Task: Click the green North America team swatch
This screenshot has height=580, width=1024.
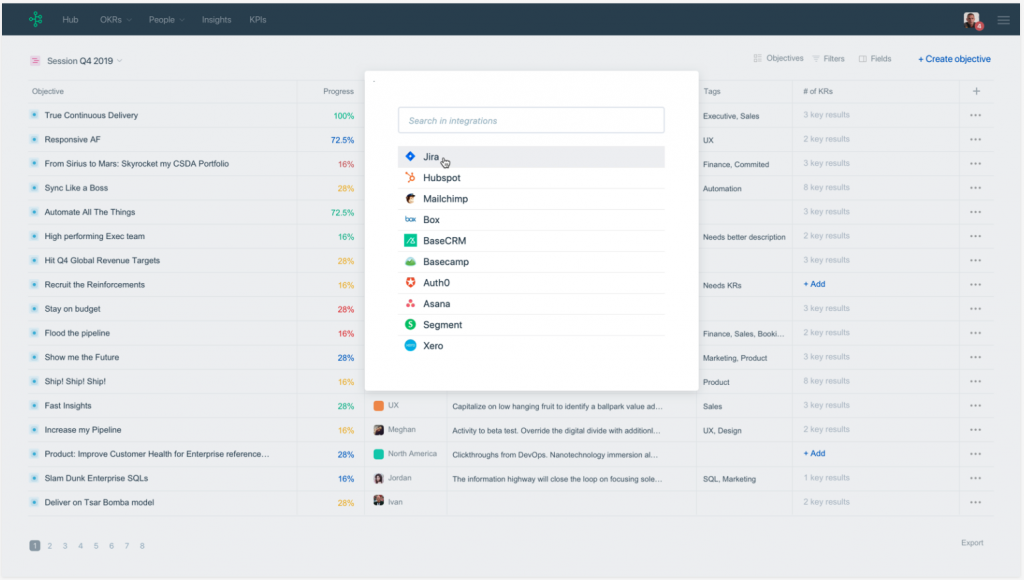Action: [378, 454]
